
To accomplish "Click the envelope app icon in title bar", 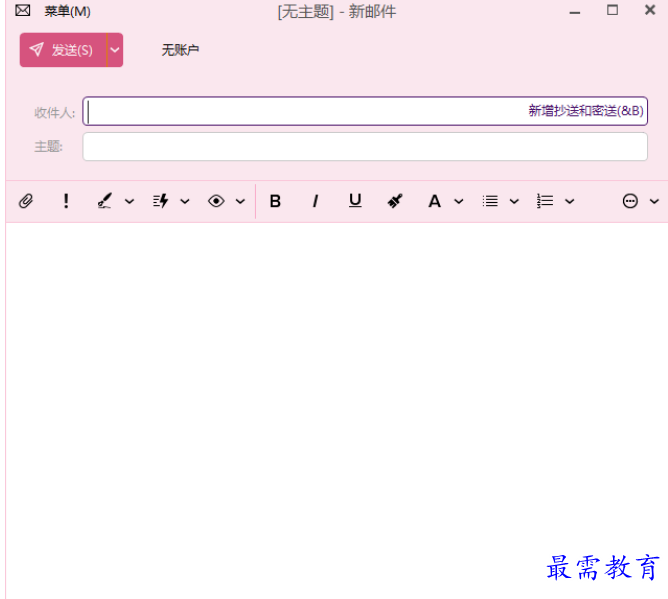I will tap(23, 11).
